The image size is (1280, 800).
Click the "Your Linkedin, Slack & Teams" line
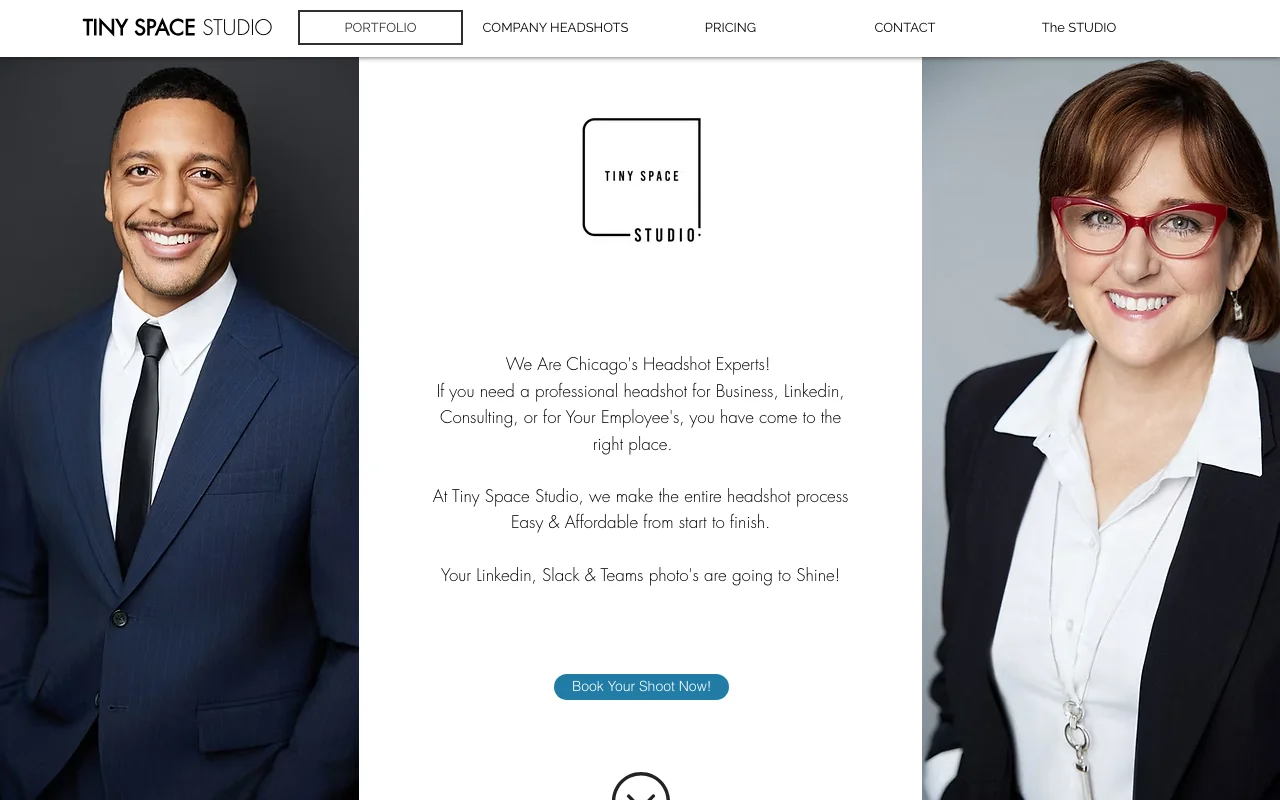[x=640, y=575]
